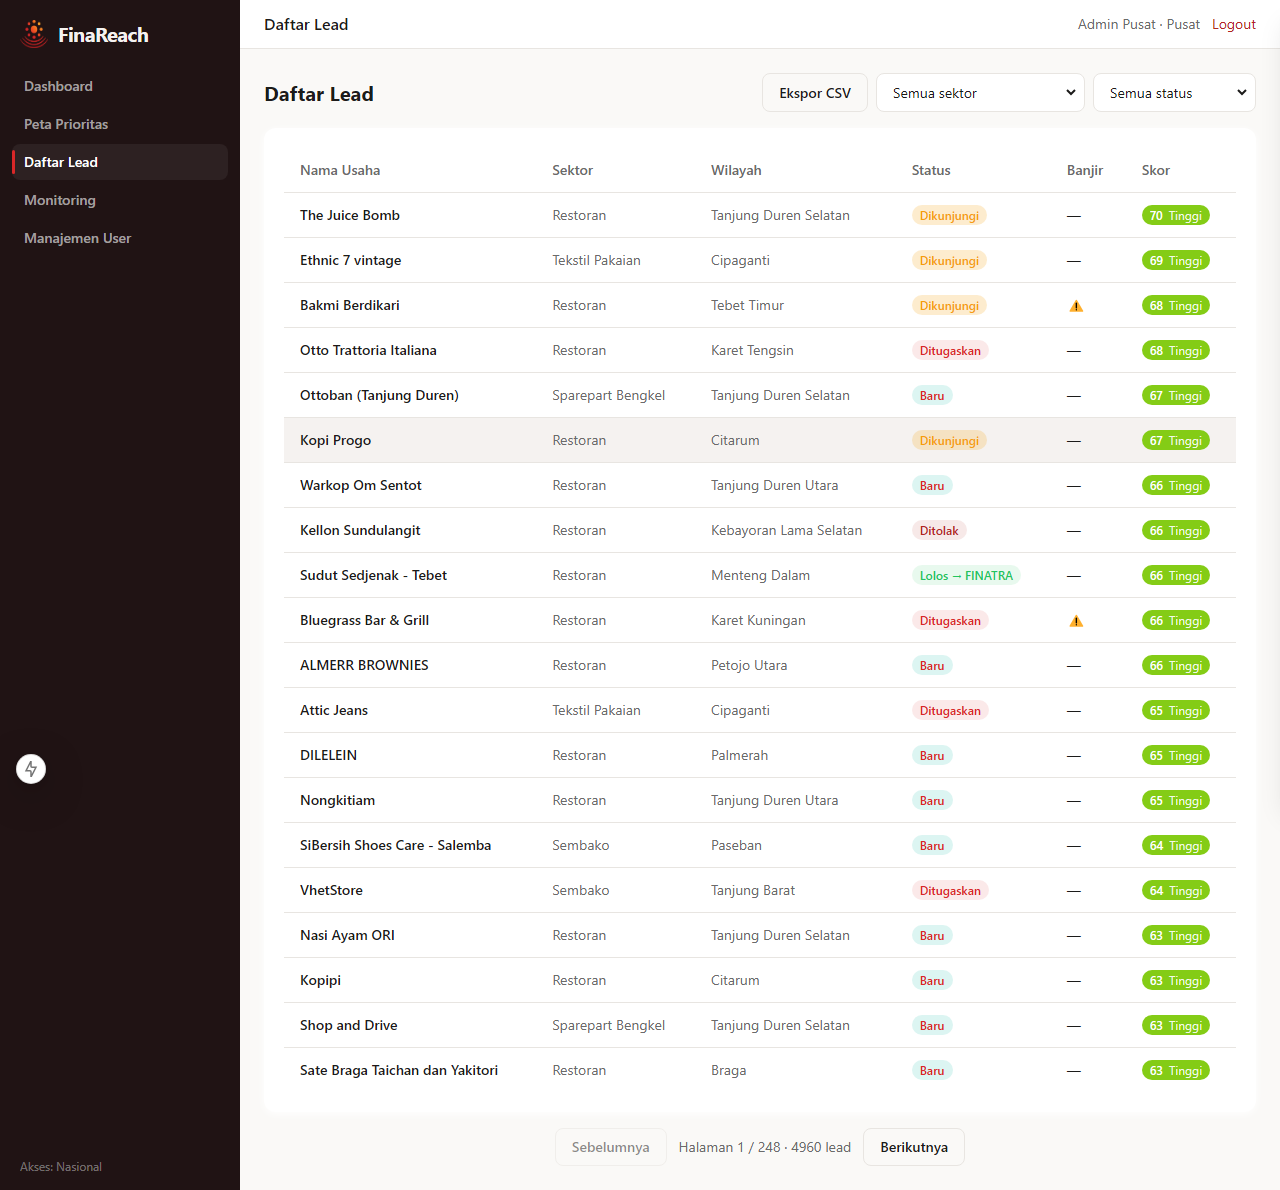
Task: Click the lightning bolt floating icon
Action: click(31, 769)
